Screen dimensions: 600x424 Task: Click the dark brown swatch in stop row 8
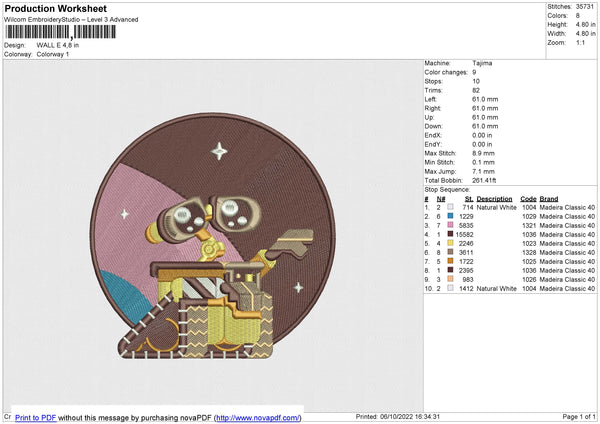pos(450,270)
